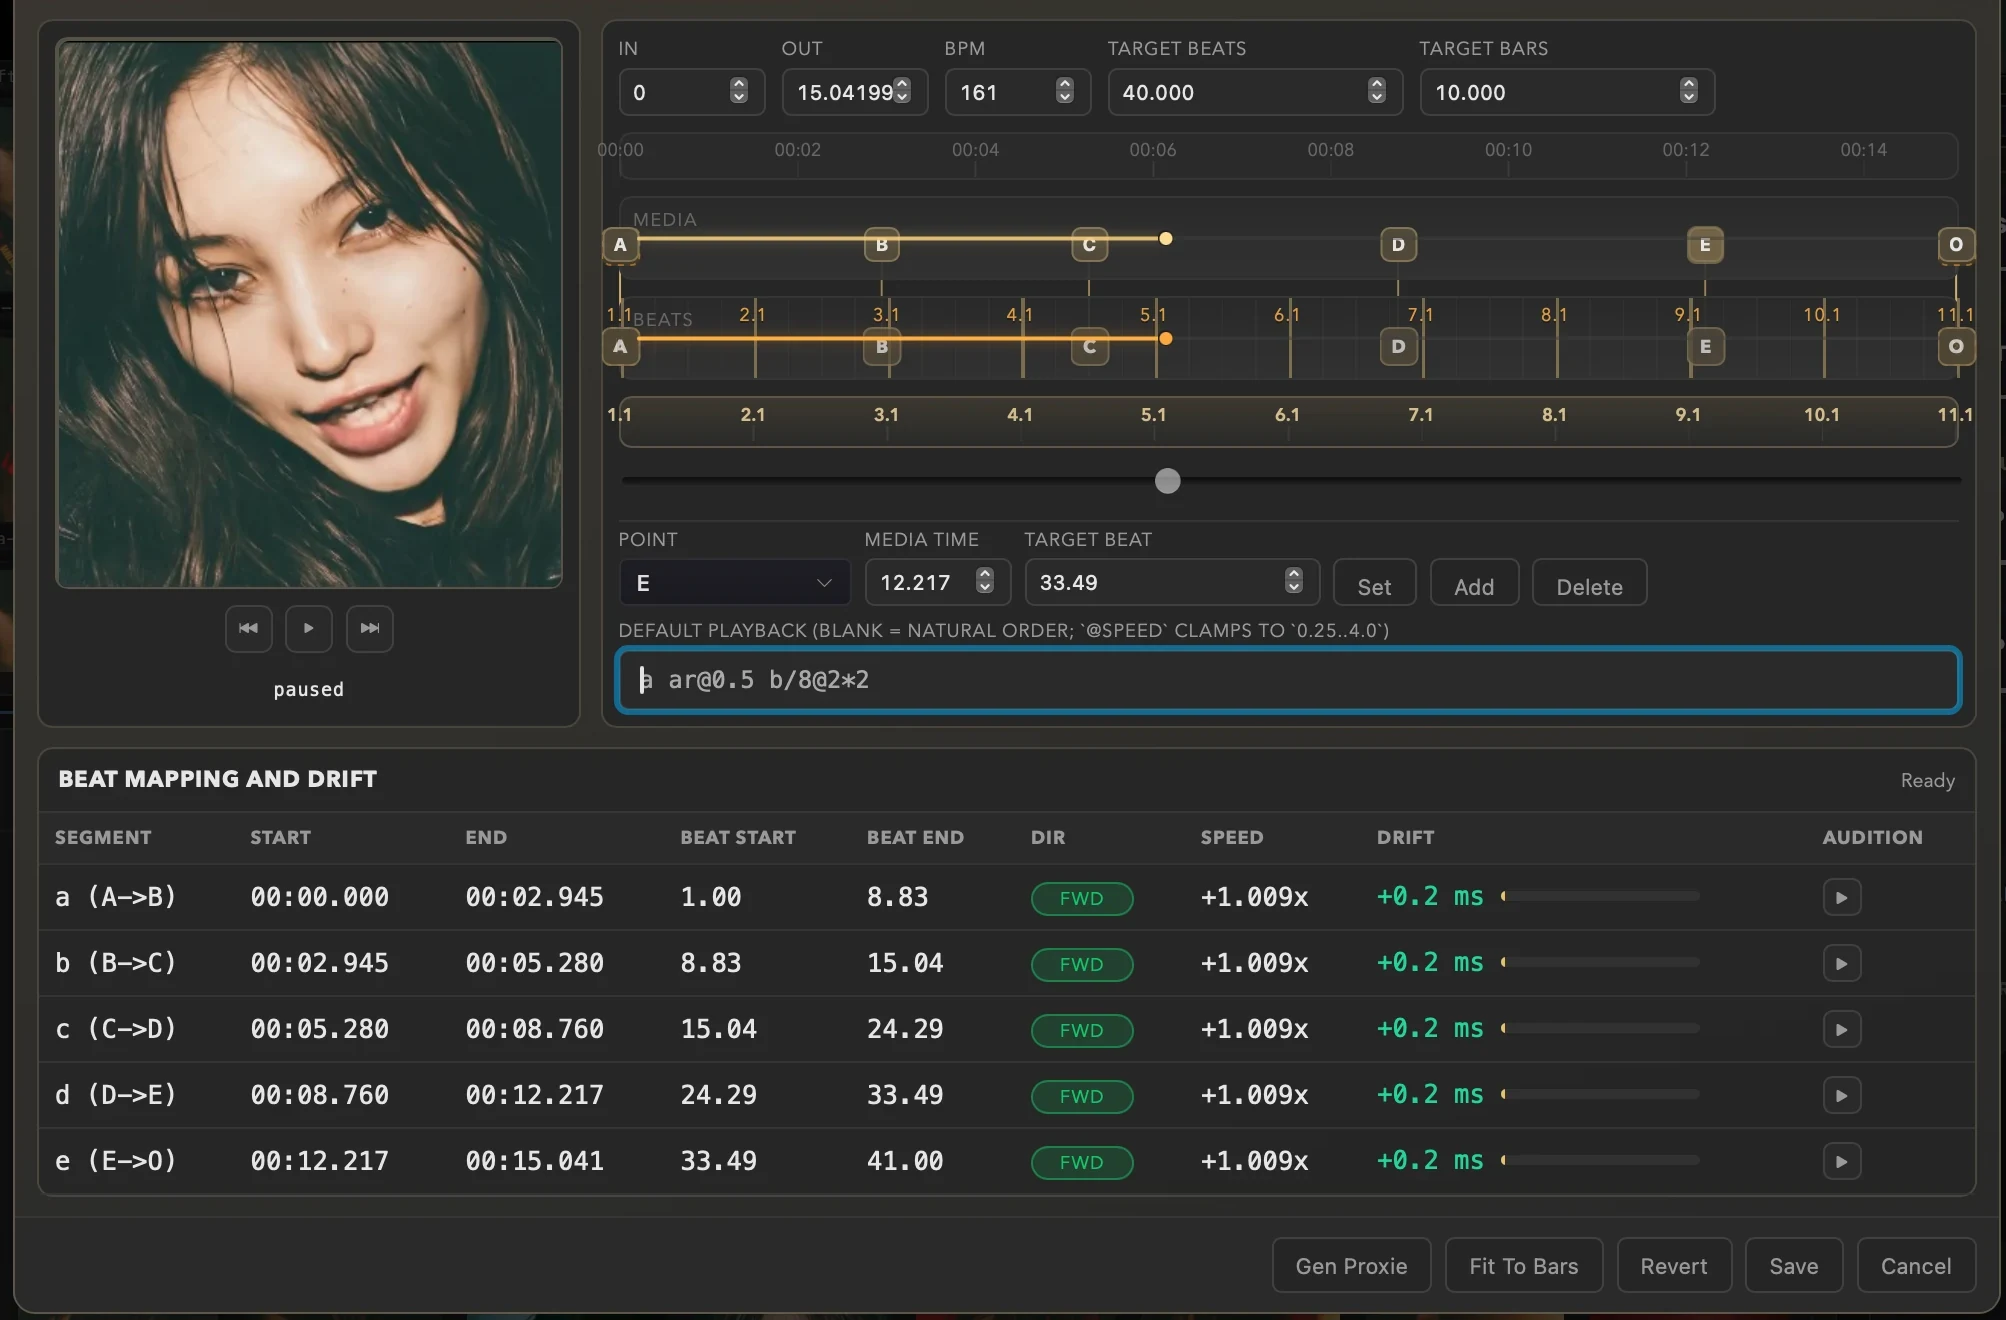Click the gray scrub slider handle
The height and width of the screenshot is (1320, 2006).
(x=1167, y=481)
